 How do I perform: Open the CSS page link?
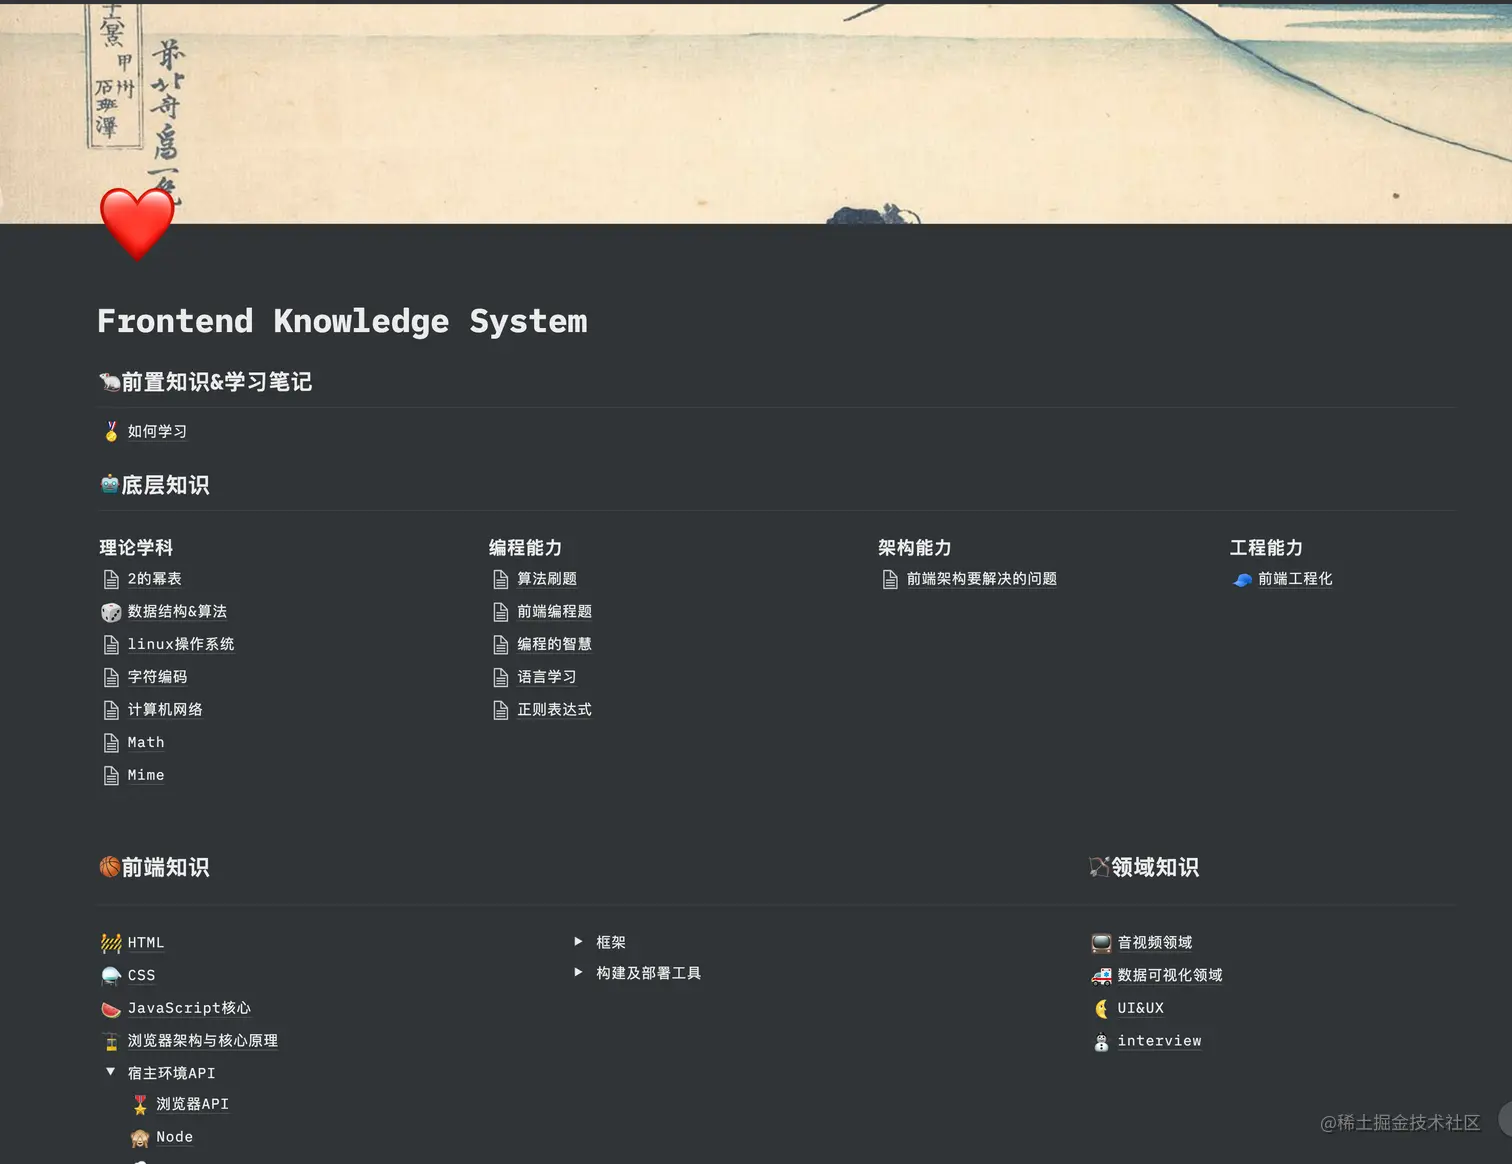[x=142, y=976]
